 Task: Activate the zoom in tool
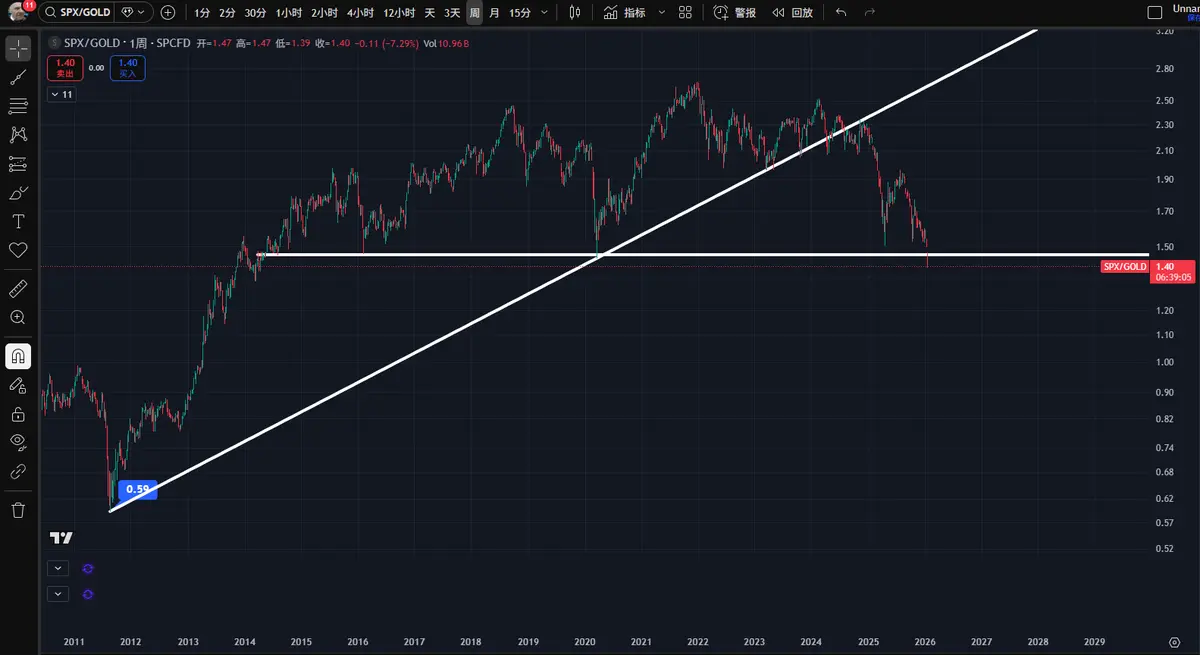18,317
